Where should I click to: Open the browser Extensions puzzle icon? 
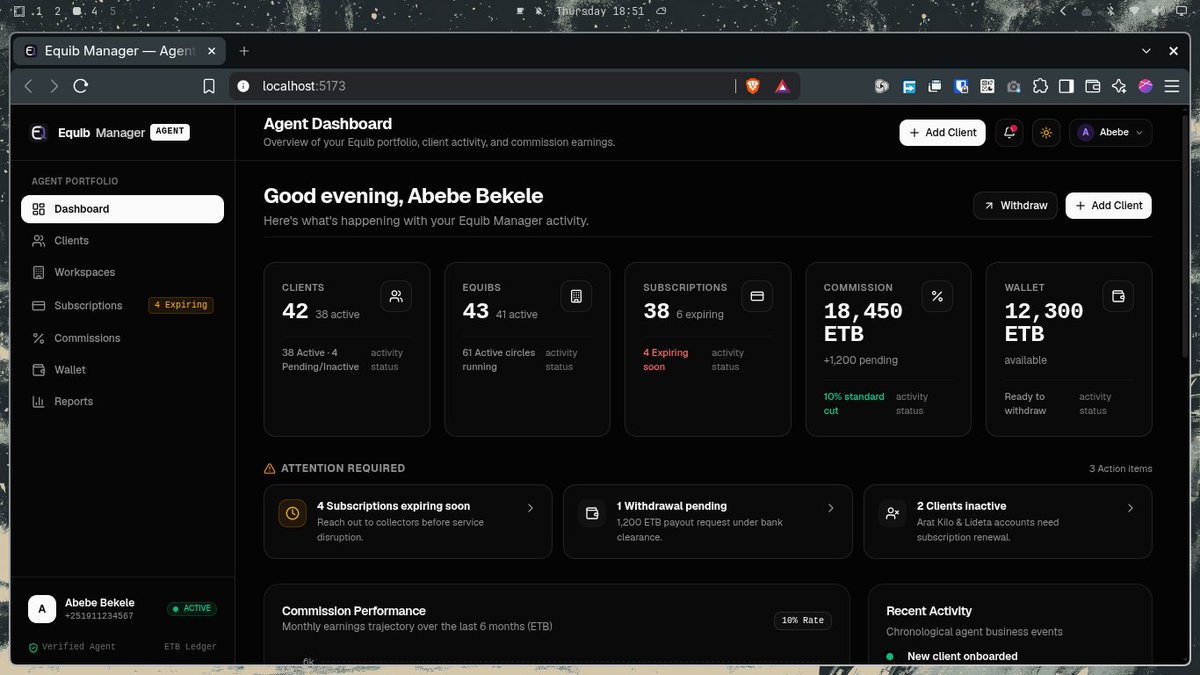pos(1040,87)
